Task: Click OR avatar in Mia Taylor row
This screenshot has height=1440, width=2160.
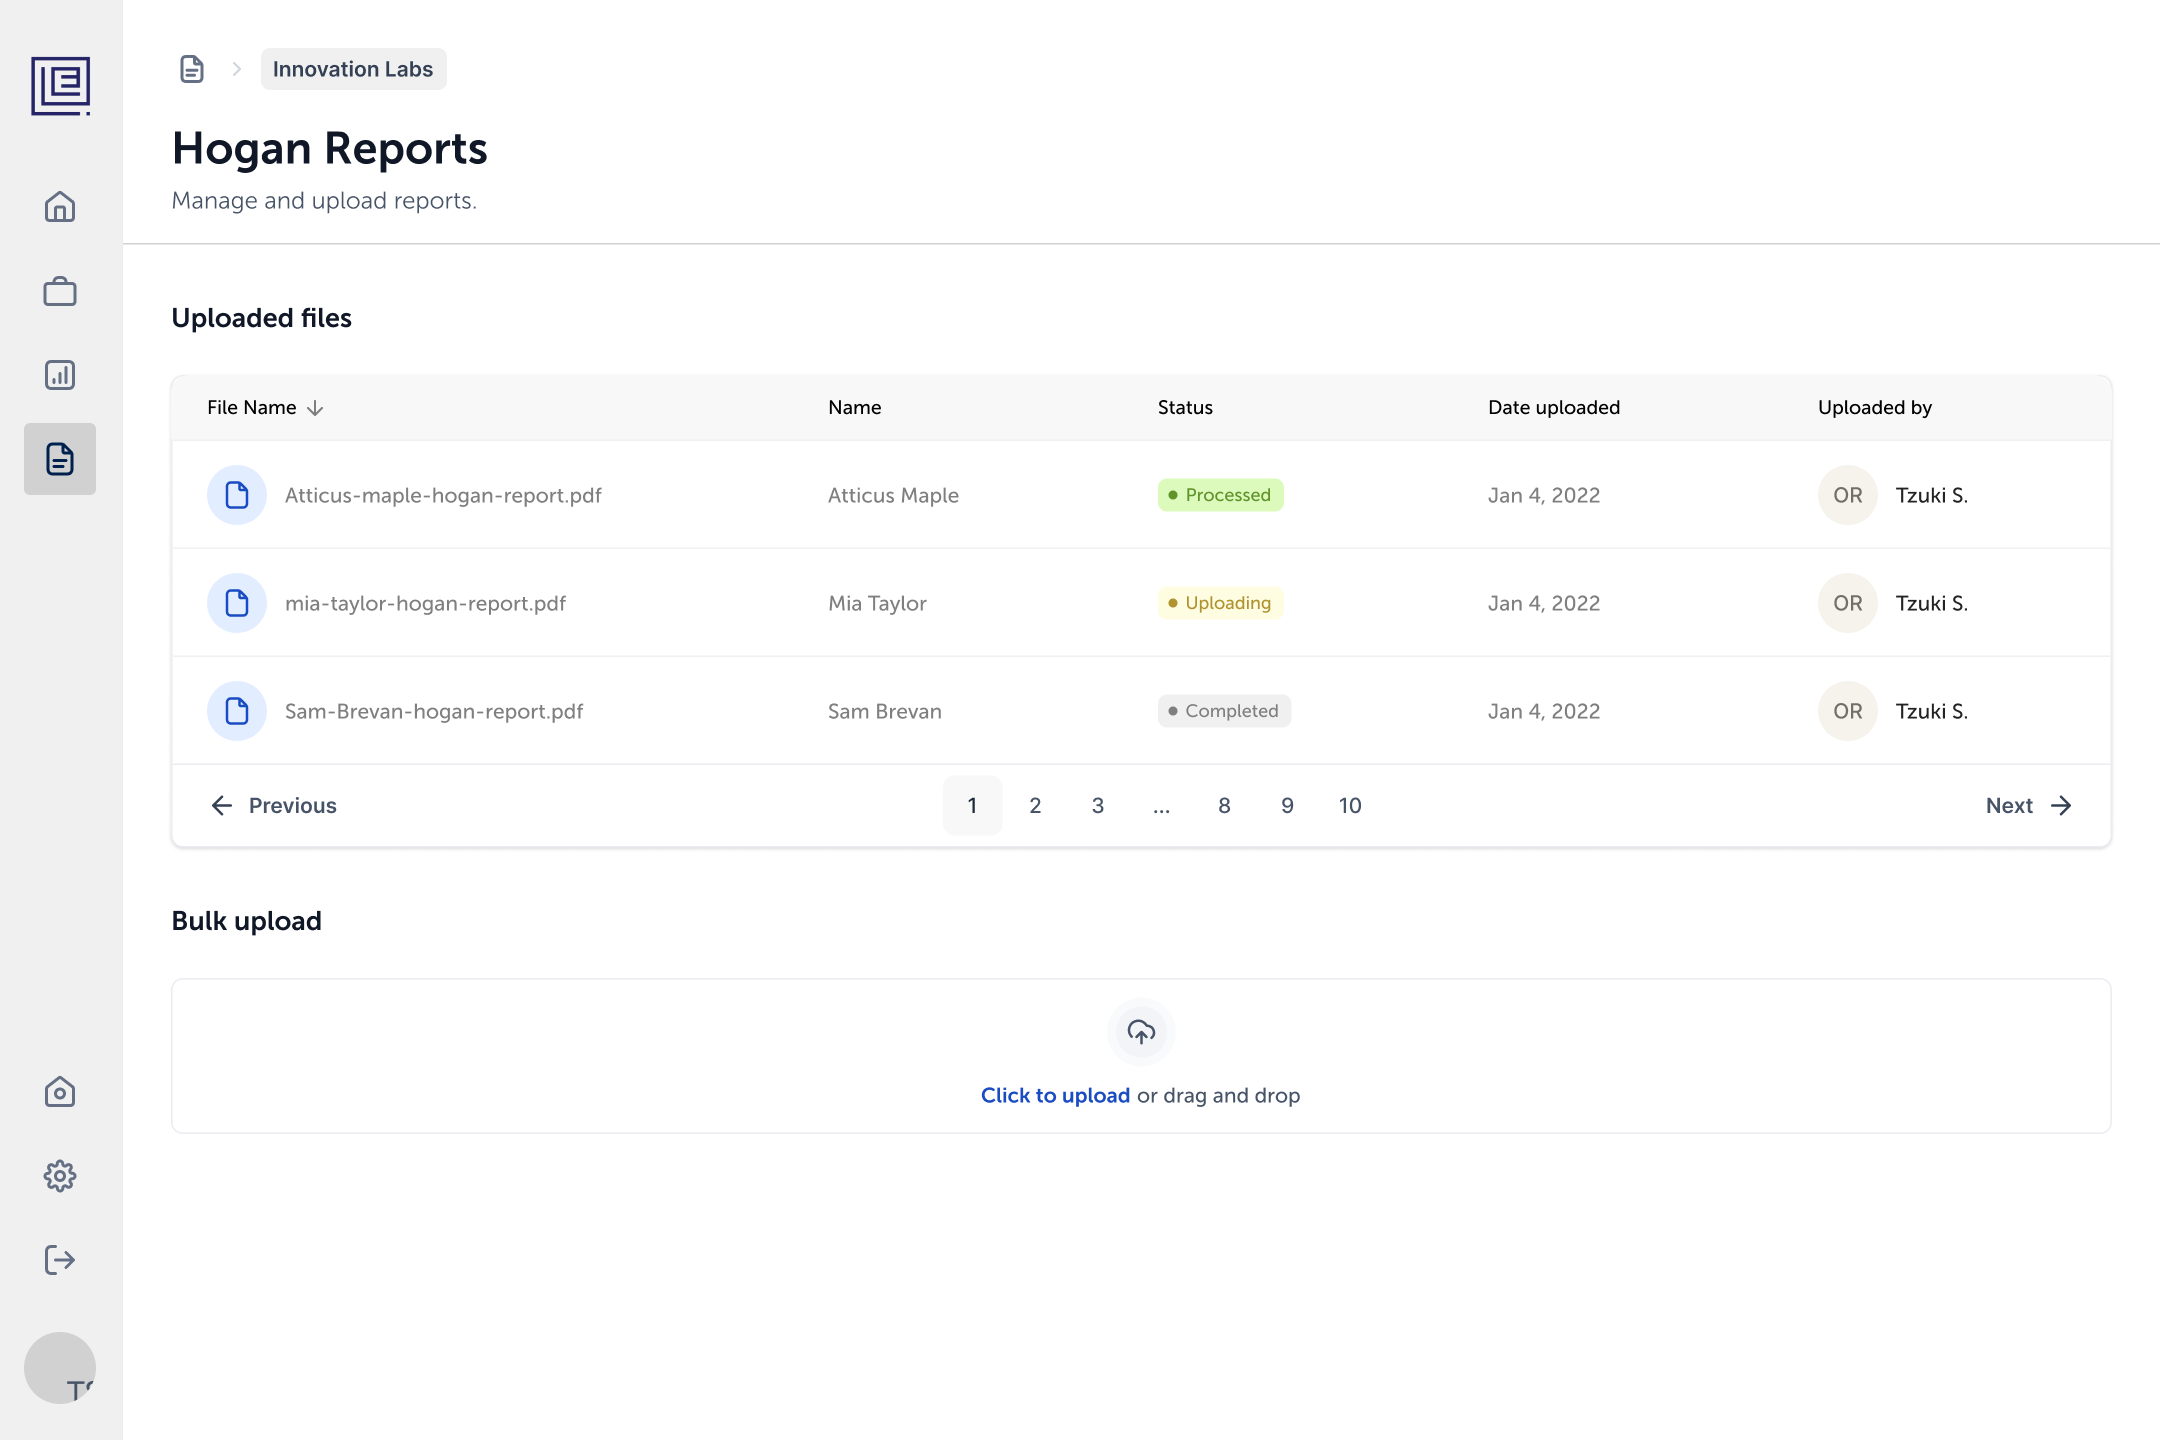Action: (x=1848, y=603)
